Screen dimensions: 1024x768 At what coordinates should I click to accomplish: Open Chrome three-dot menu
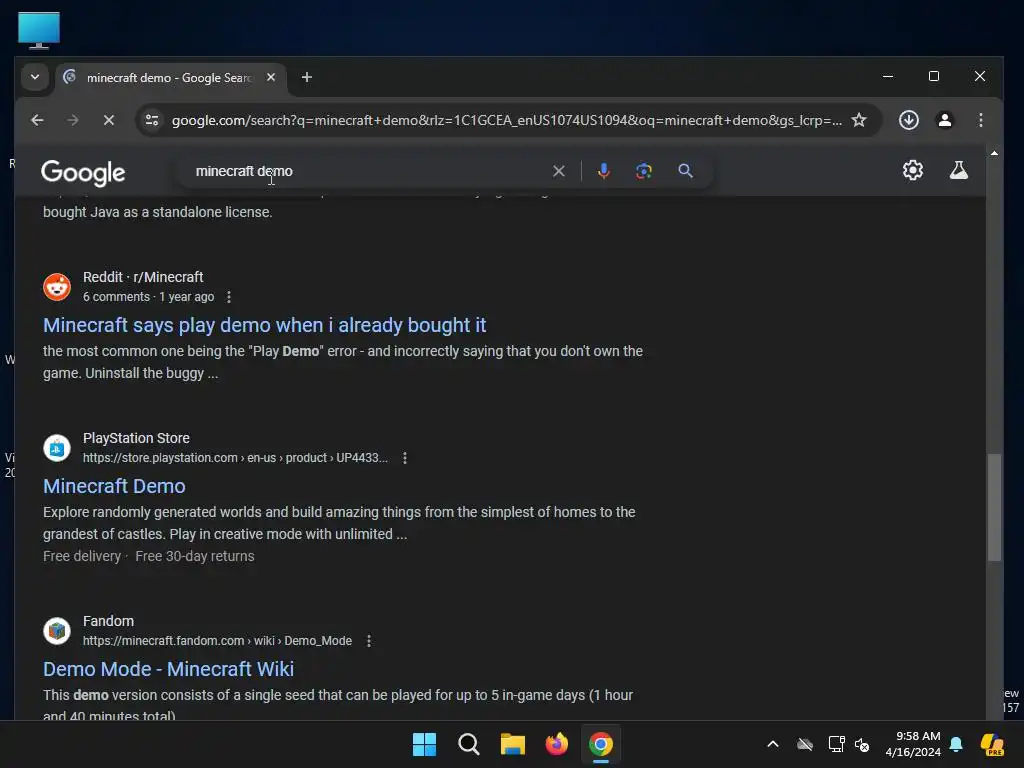tap(980, 120)
